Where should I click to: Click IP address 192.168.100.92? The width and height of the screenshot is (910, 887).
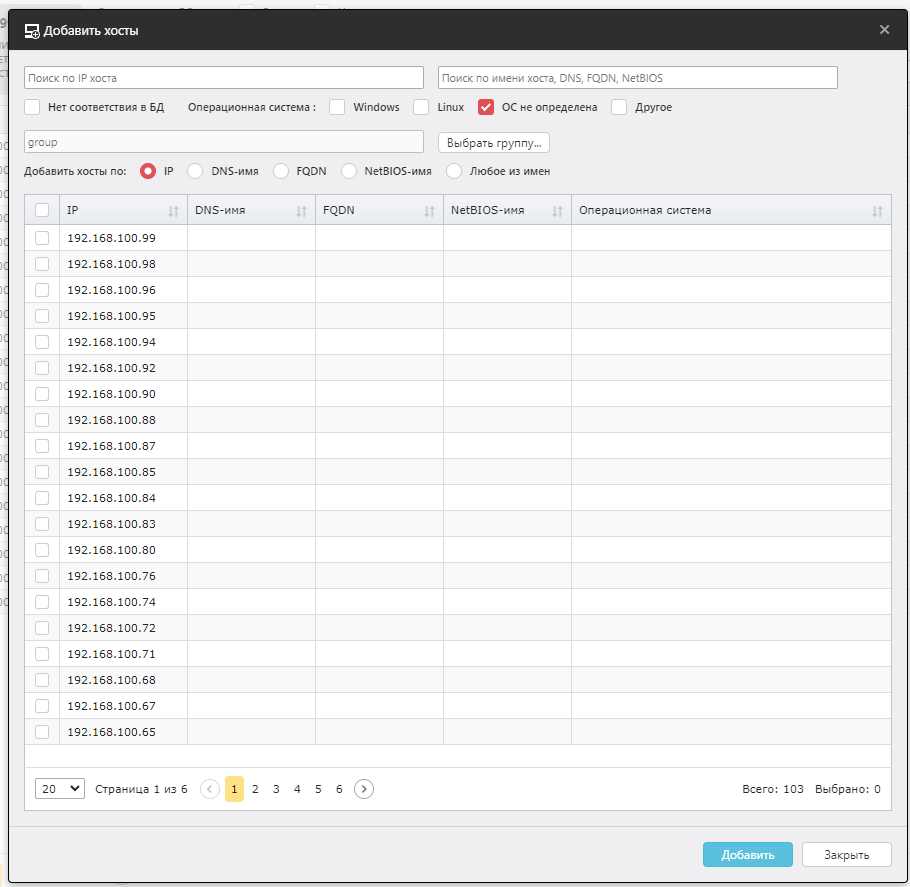(x=111, y=368)
